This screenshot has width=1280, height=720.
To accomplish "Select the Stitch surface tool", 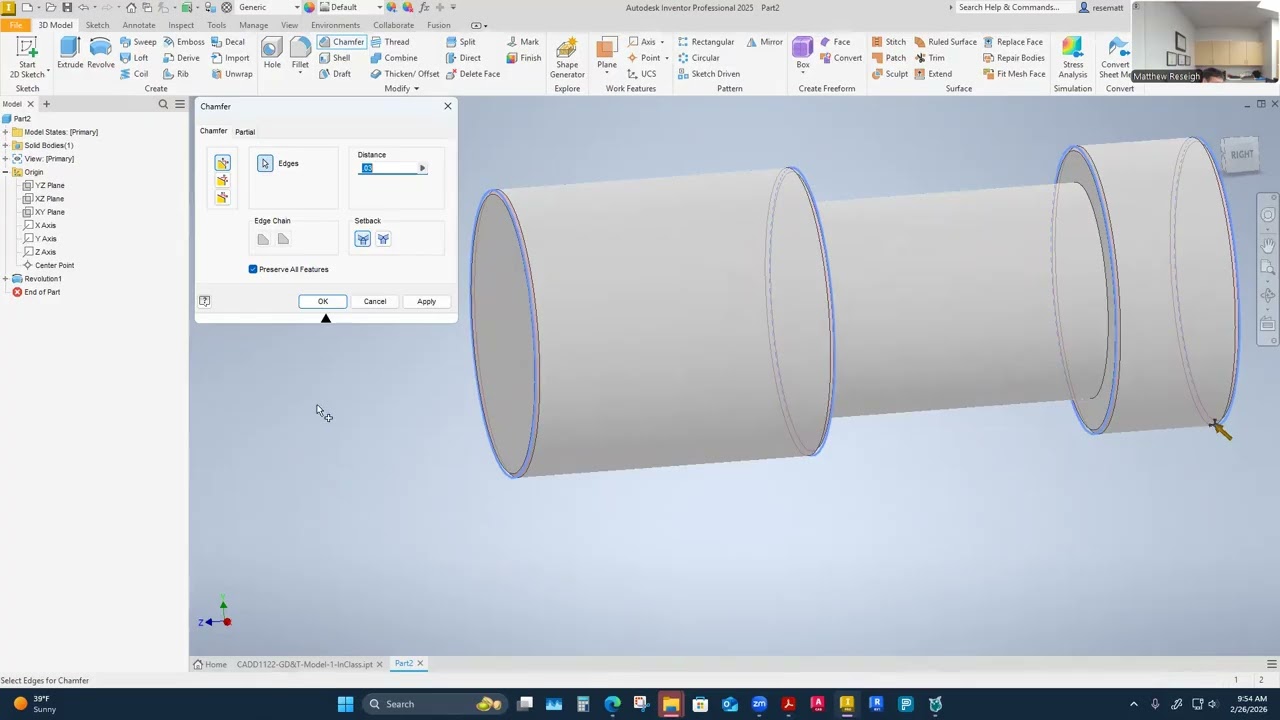I will tap(888, 42).
